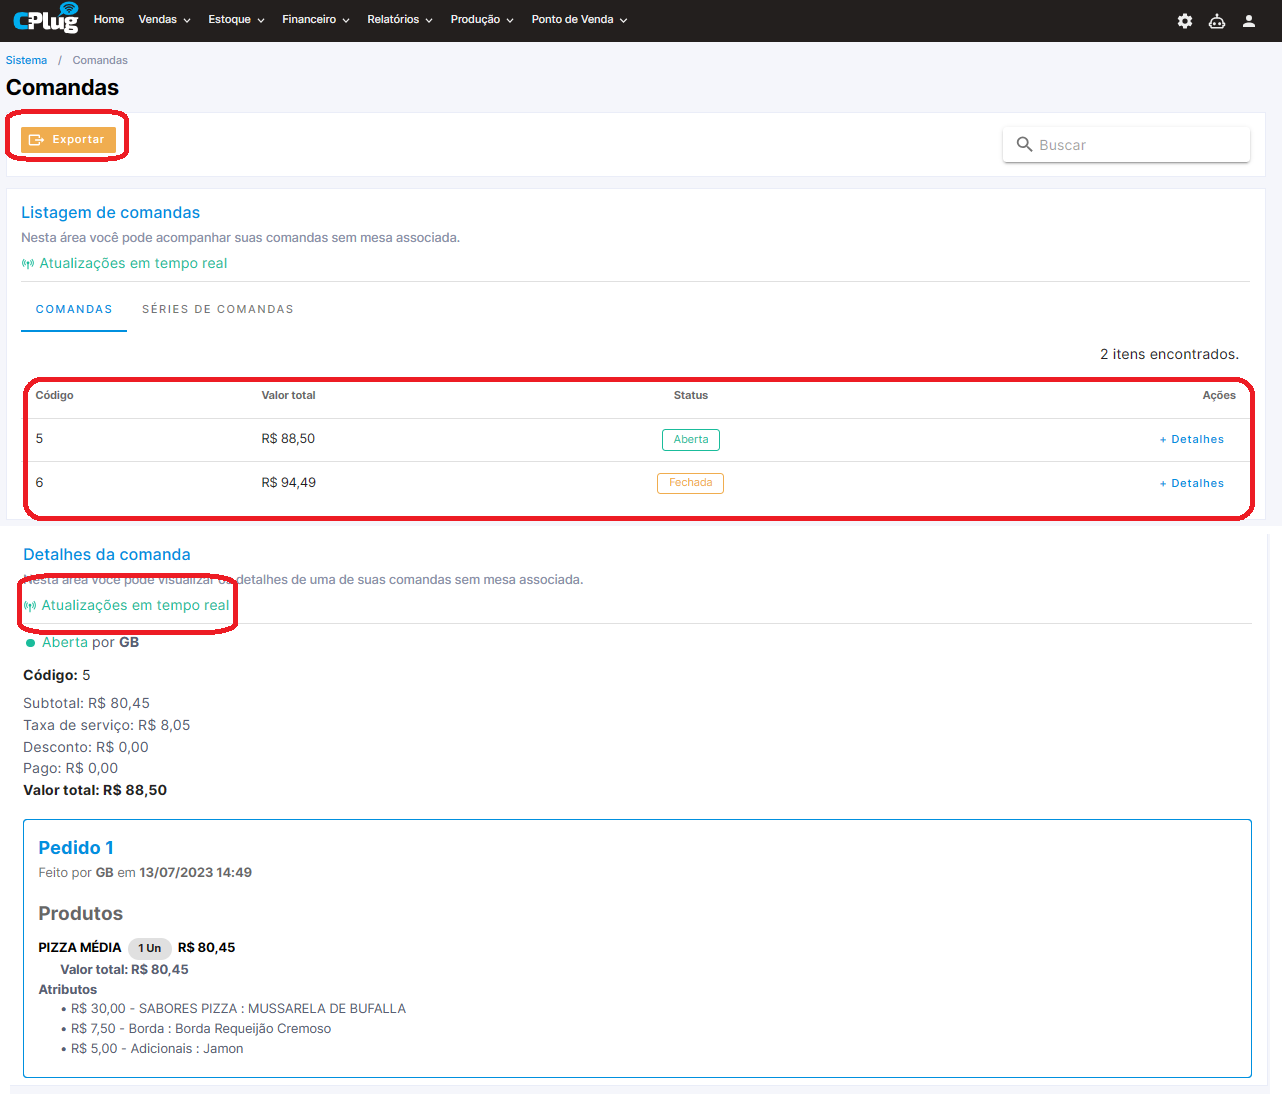Open the Relatórios menu
Screen dimensions: 1282x1094
click(399, 20)
